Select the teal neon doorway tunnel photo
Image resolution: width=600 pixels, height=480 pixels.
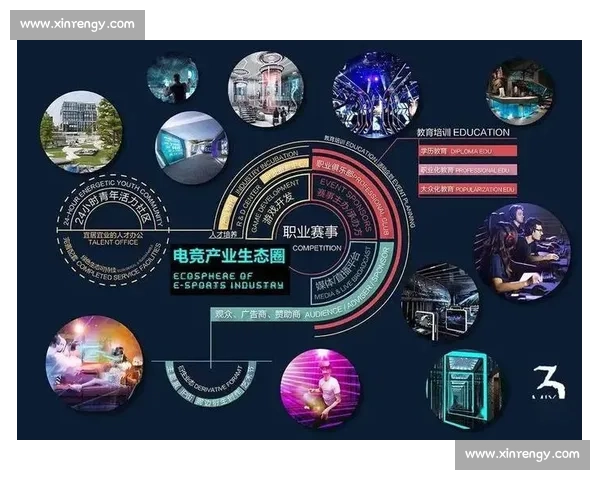464,387
